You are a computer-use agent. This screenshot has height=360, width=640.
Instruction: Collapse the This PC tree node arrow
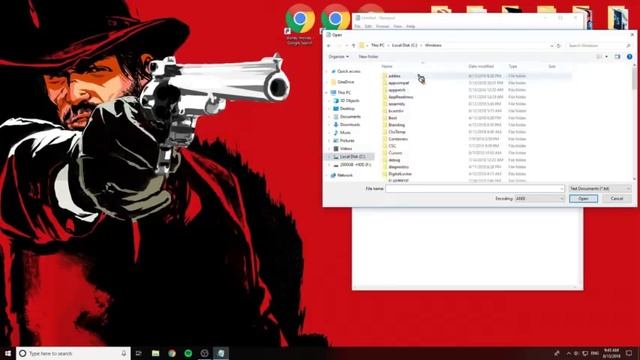coord(327,93)
